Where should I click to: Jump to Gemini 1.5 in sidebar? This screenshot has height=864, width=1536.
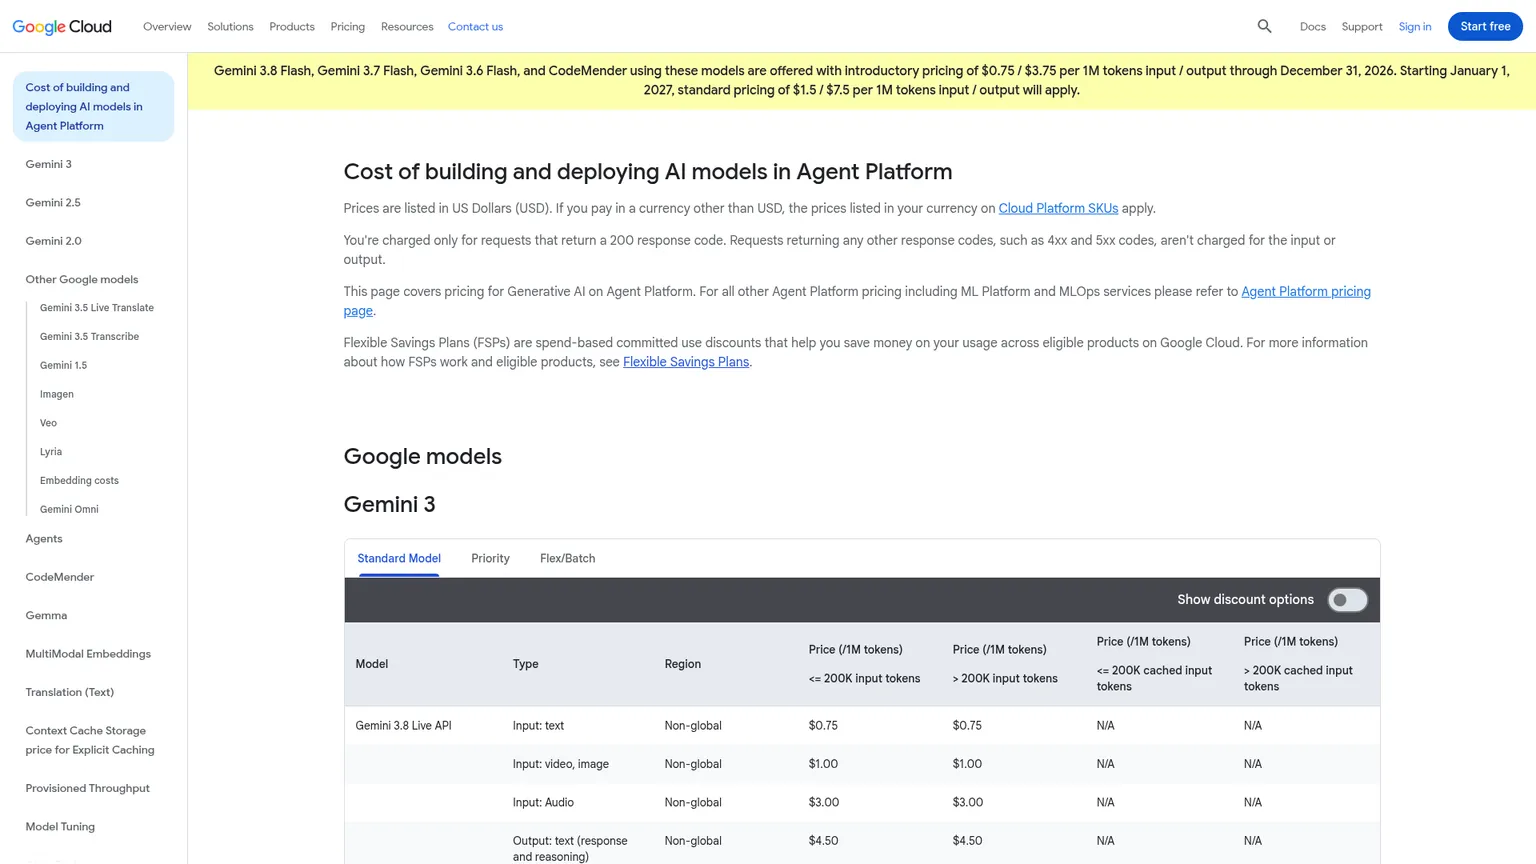coord(63,366)
